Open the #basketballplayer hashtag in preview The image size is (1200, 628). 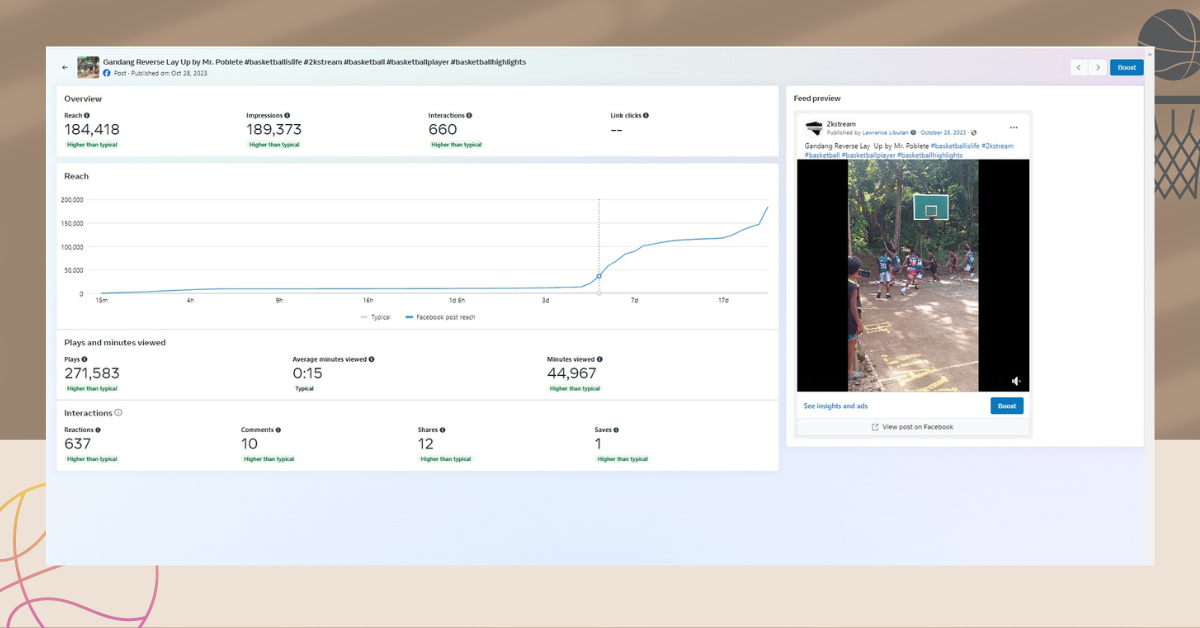click(868, 156)
